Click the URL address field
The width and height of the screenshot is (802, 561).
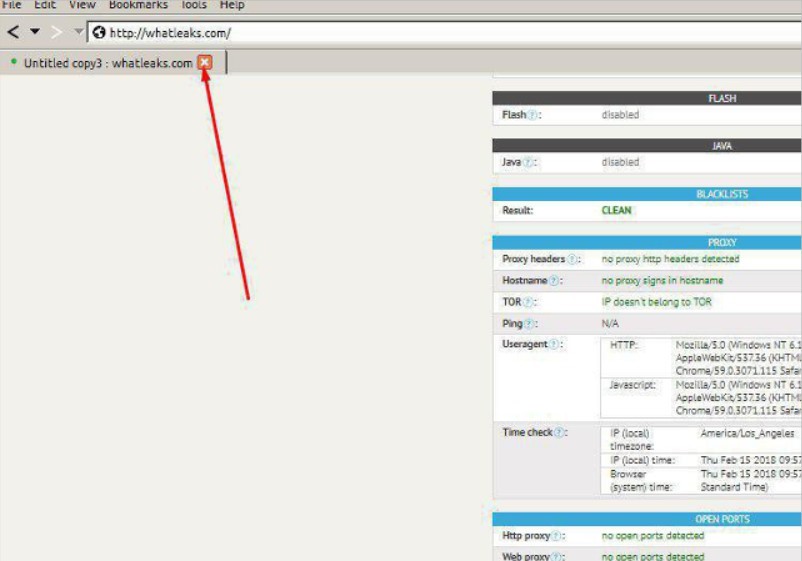tap(450, 33)
